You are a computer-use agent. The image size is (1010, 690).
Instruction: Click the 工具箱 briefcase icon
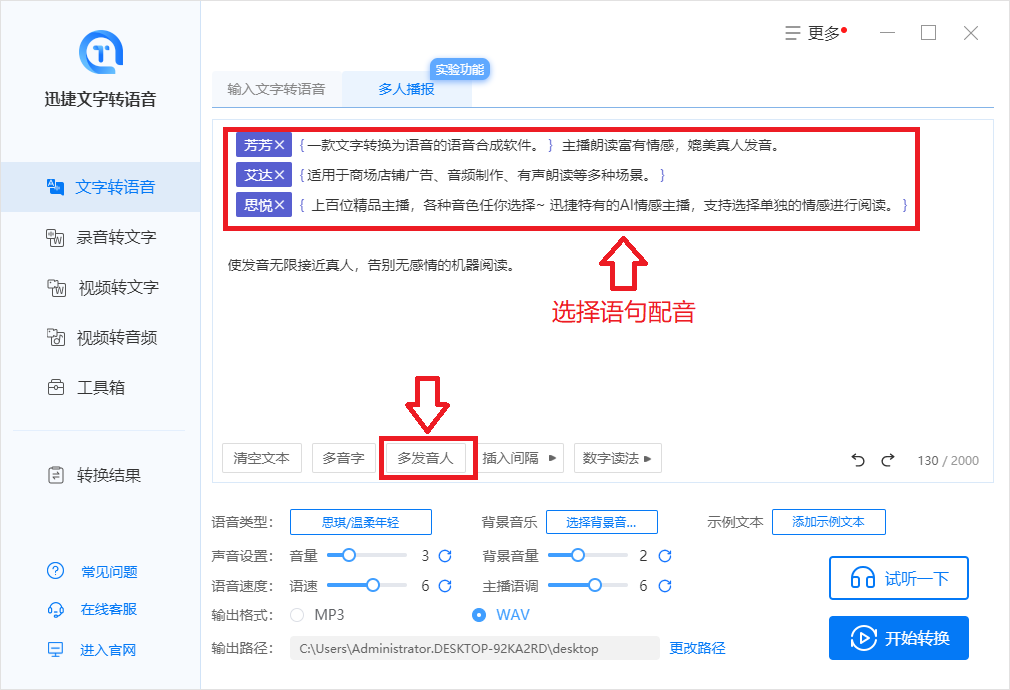click(x=56, y=387)
